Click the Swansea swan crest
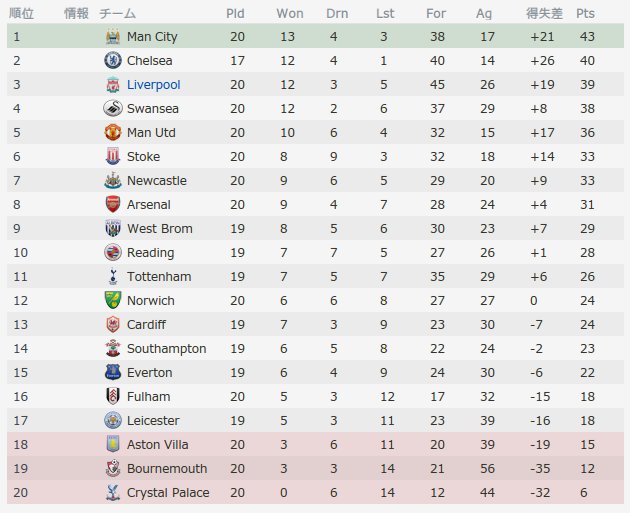The width and height of the screenshot is (630, 513). click(x=113, y=108)
